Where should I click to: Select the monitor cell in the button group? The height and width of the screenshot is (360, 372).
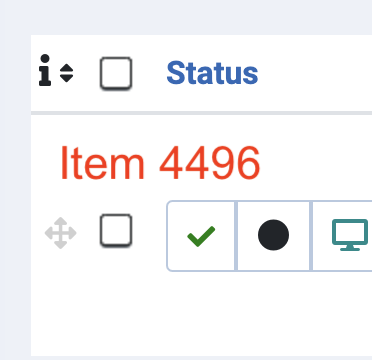coord(342,236)
